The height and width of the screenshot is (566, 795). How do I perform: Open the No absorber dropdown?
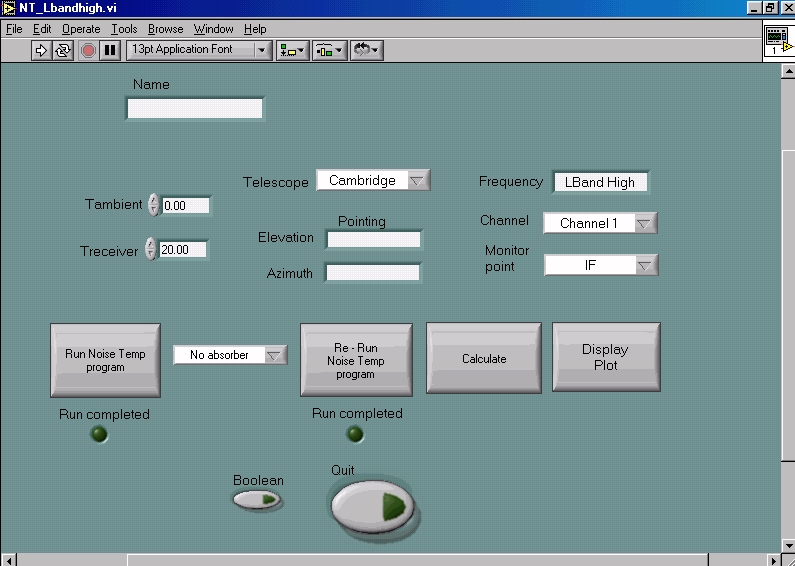point(230,355)
